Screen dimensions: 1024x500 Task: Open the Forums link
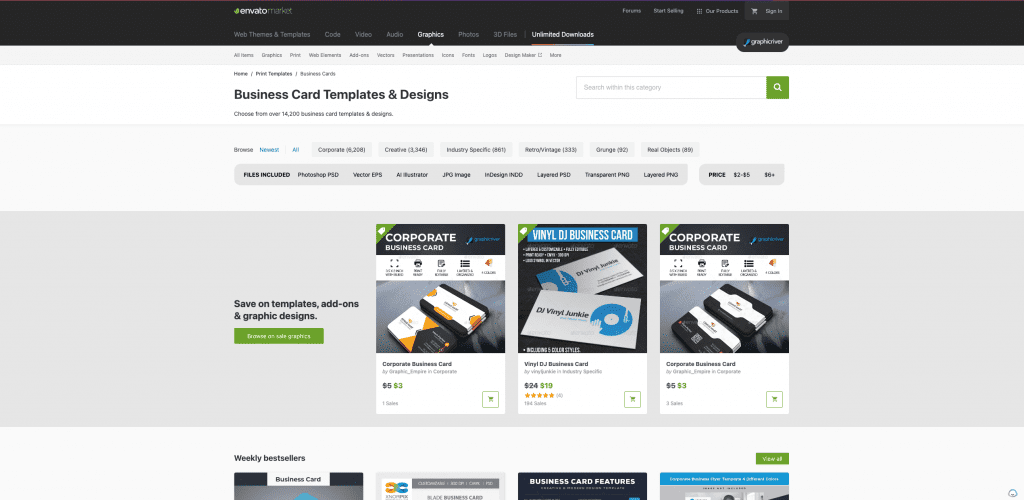coord(632,11)
